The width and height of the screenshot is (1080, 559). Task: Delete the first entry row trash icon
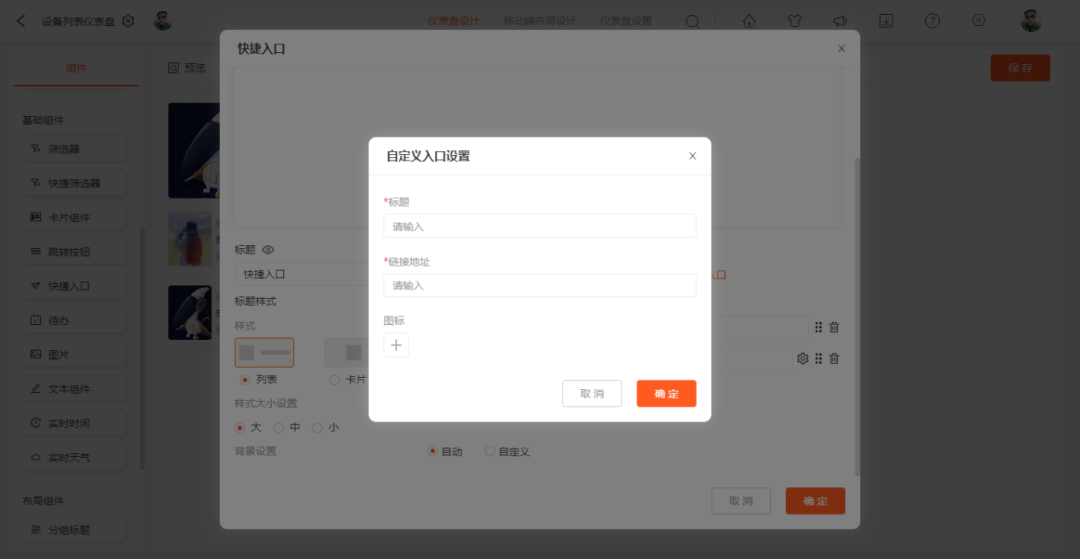pyautogui.click(x=834, y=327)
